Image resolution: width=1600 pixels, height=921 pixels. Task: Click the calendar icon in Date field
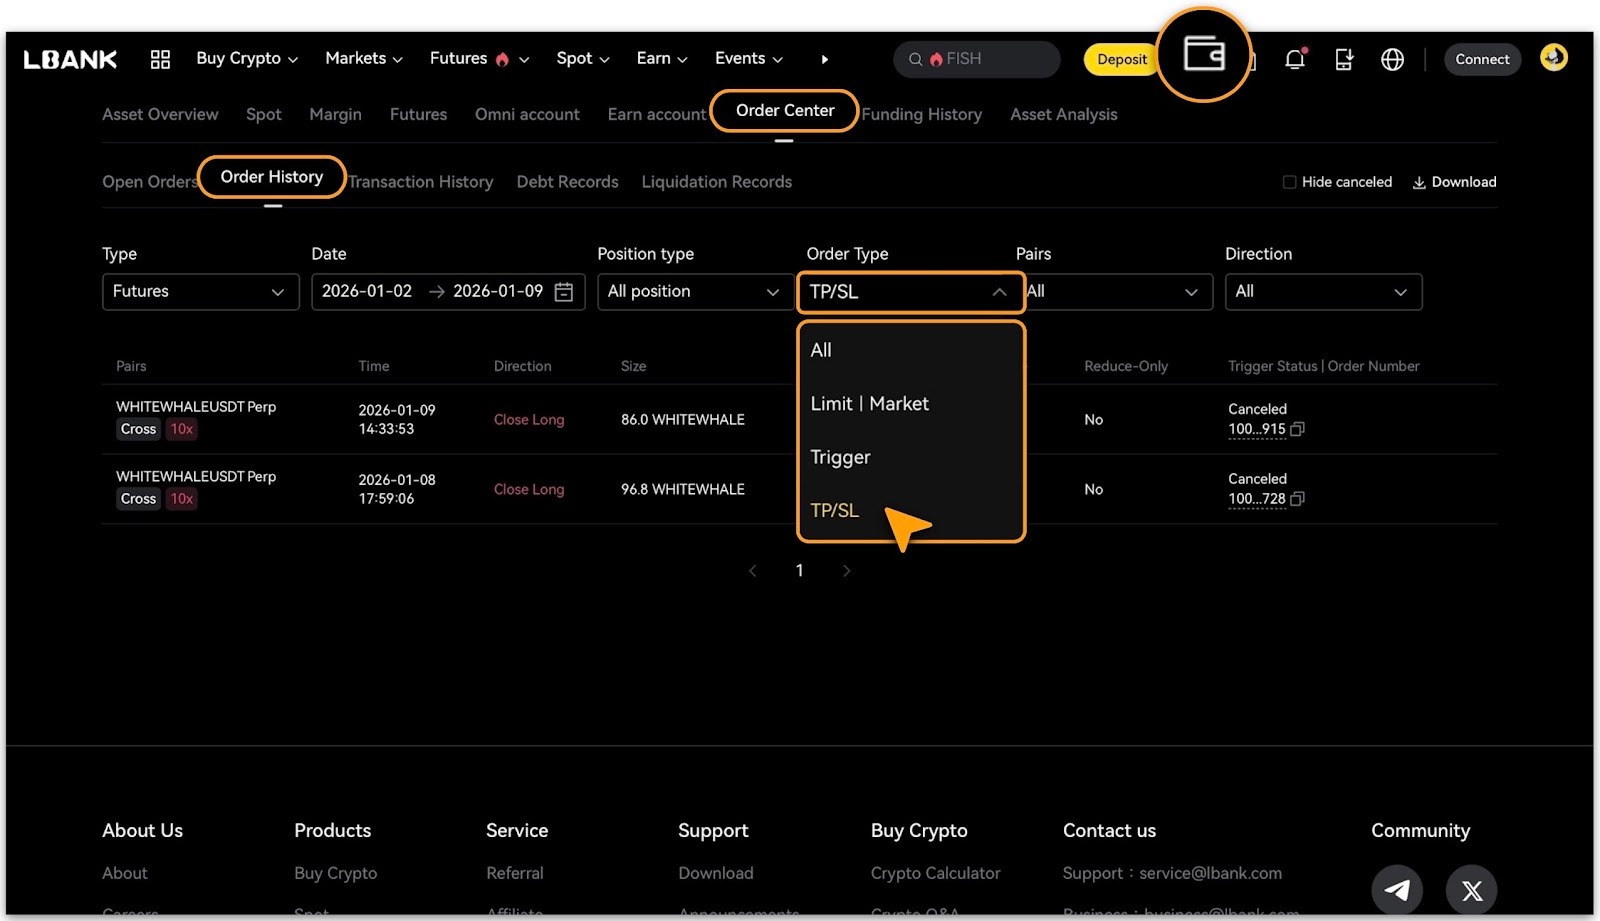564,292
